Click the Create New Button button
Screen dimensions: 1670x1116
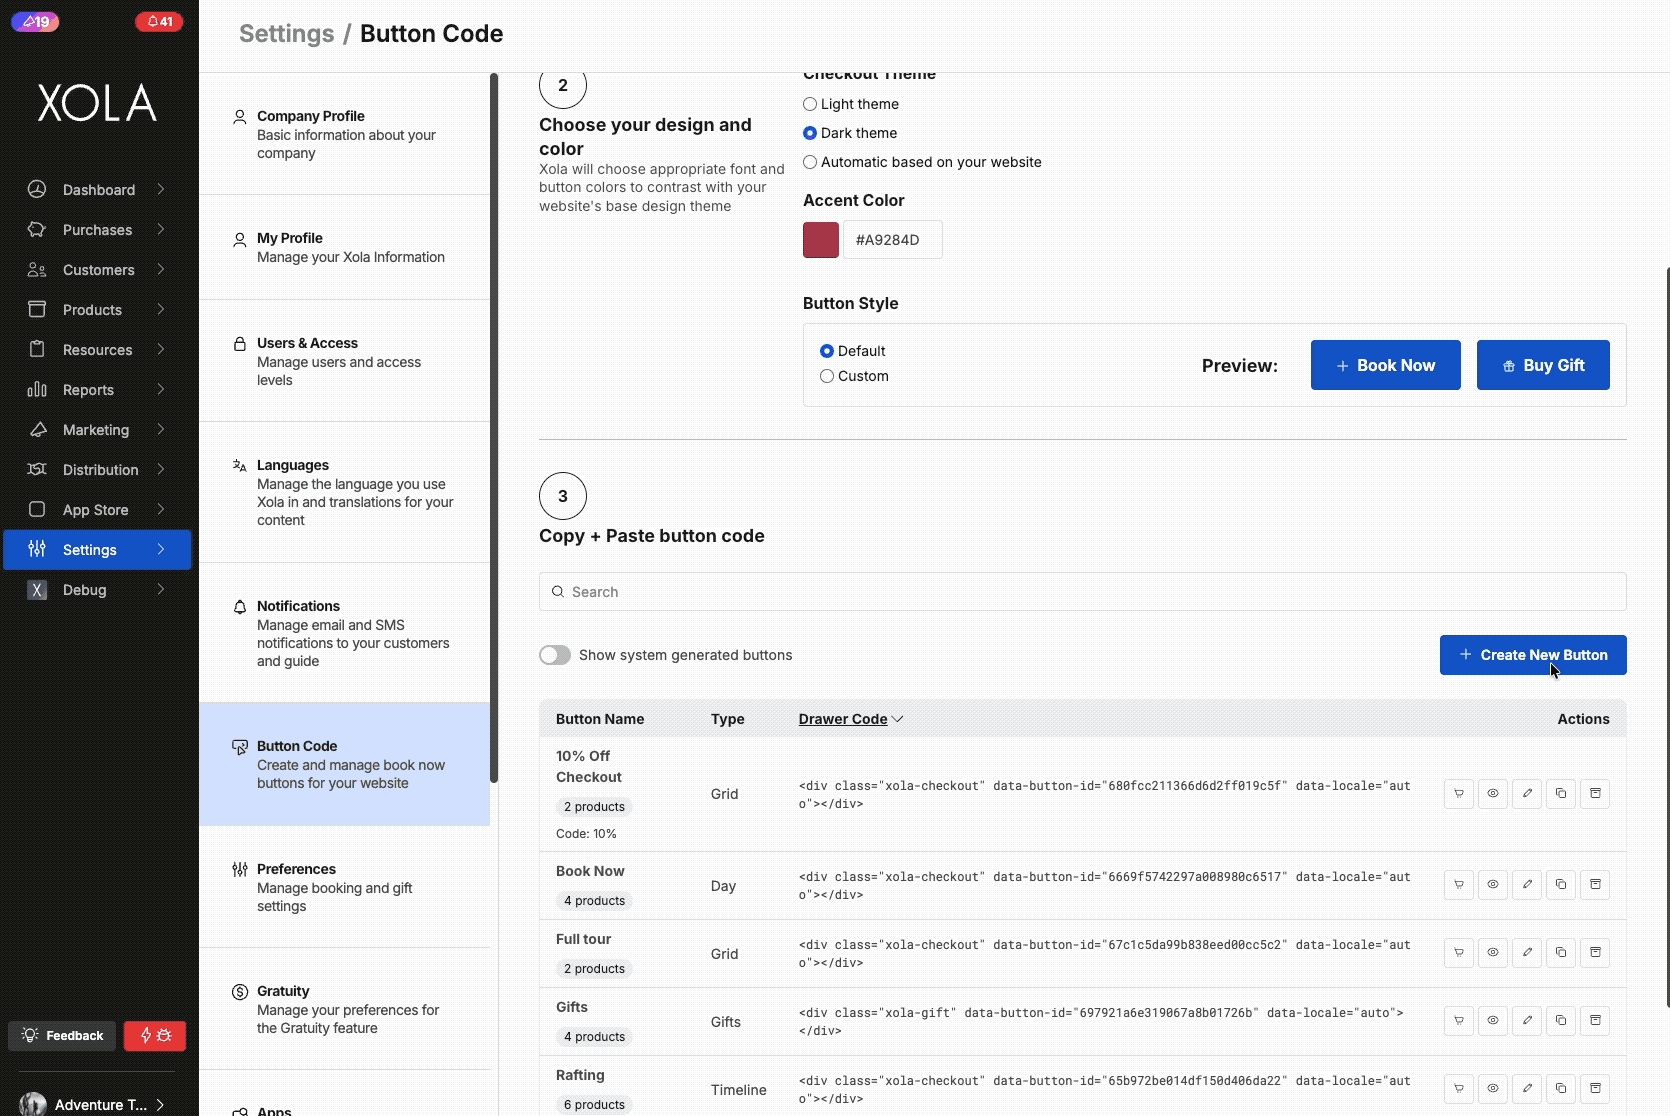coord(1532,655)
